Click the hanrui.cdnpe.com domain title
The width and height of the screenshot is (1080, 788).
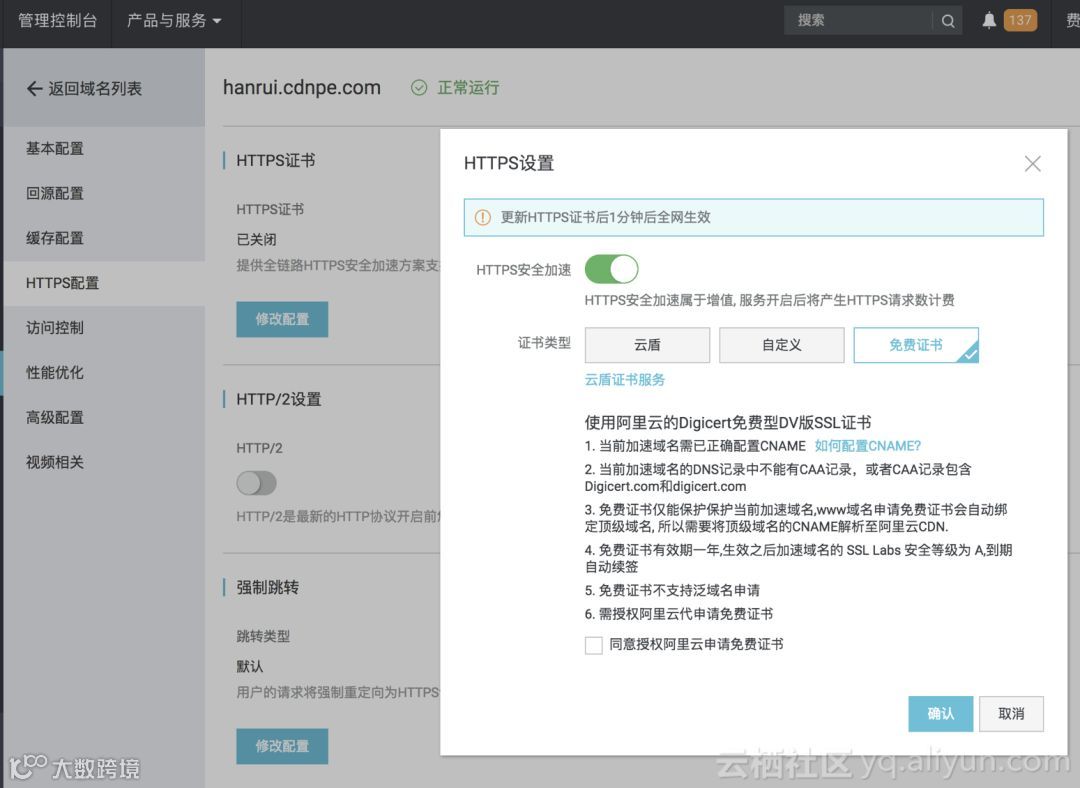(x=302, y=87)
